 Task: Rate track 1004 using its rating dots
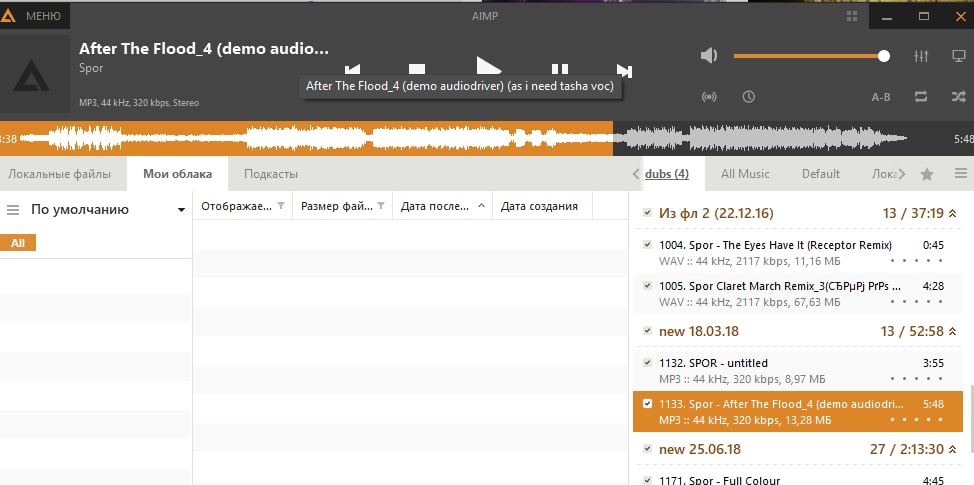click(x=917, y=261)
